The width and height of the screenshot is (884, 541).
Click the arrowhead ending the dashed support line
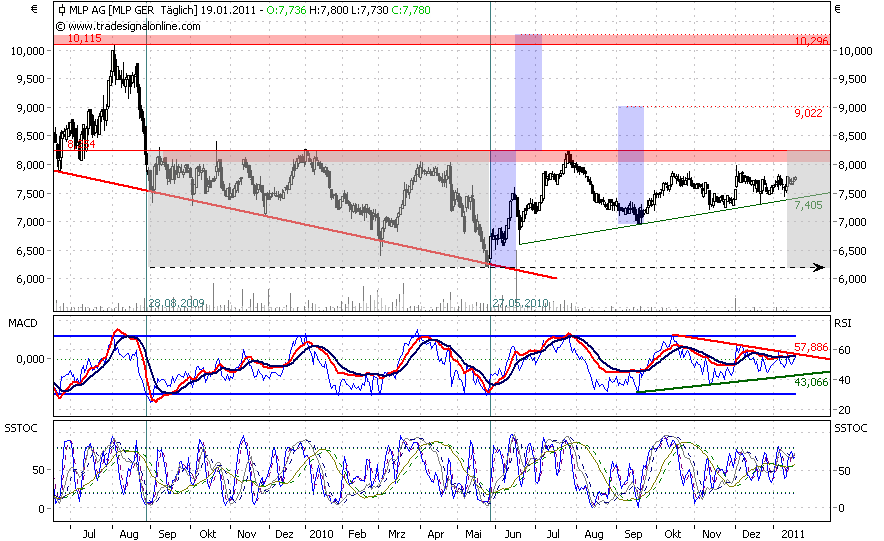[x=818, y=267]
